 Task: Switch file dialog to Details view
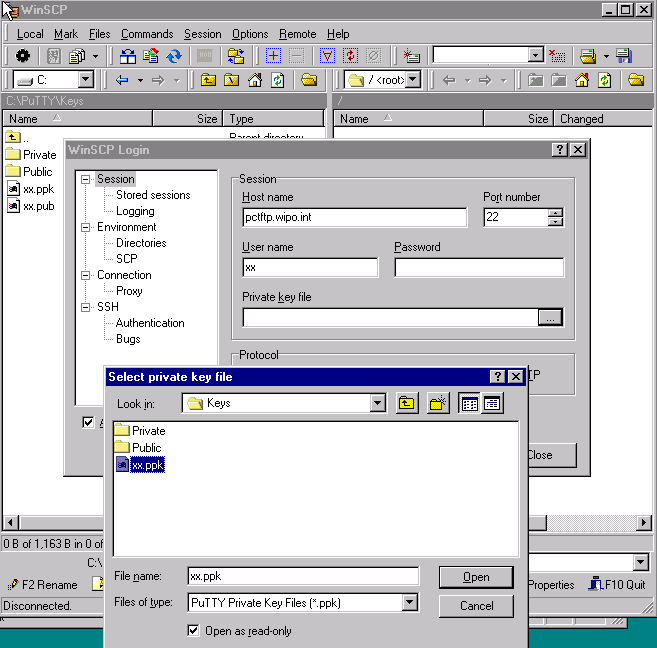click(x=491, y=403)
